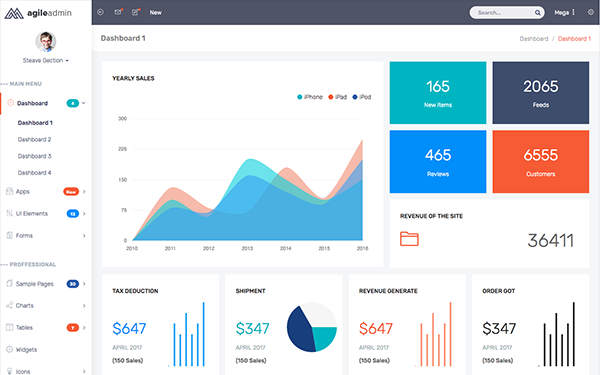The height and width of the screenshot is (375, 600).
Task: Open the 2065 Feeds tile
Action: tap(541, 93)
